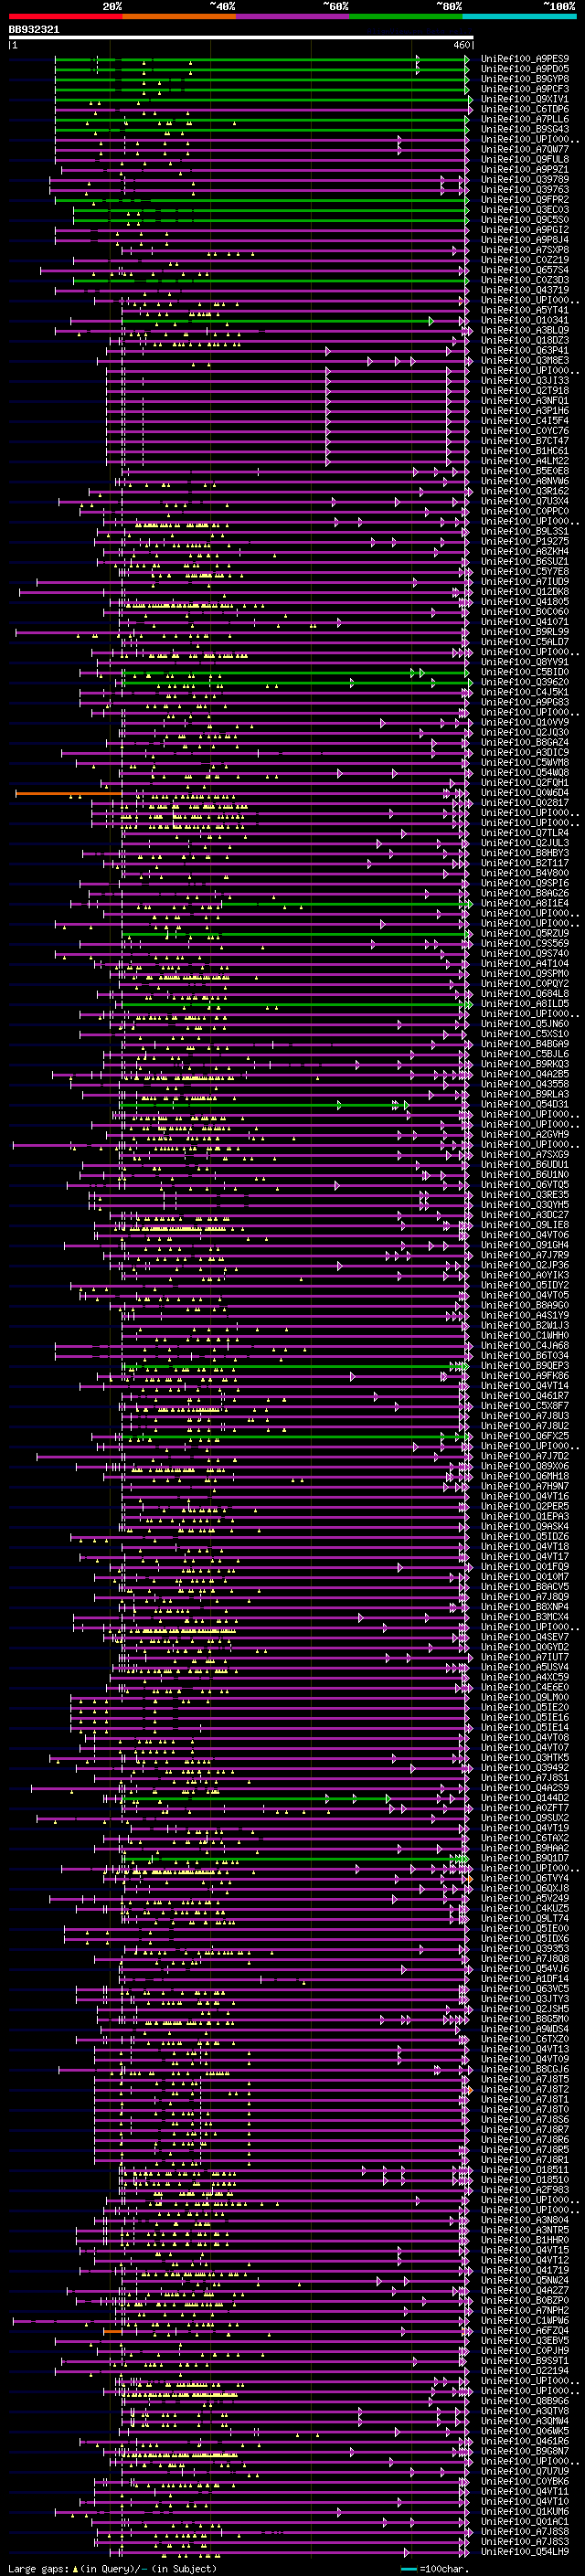Click label UniRef100_O18511

tap(525, 2169)
